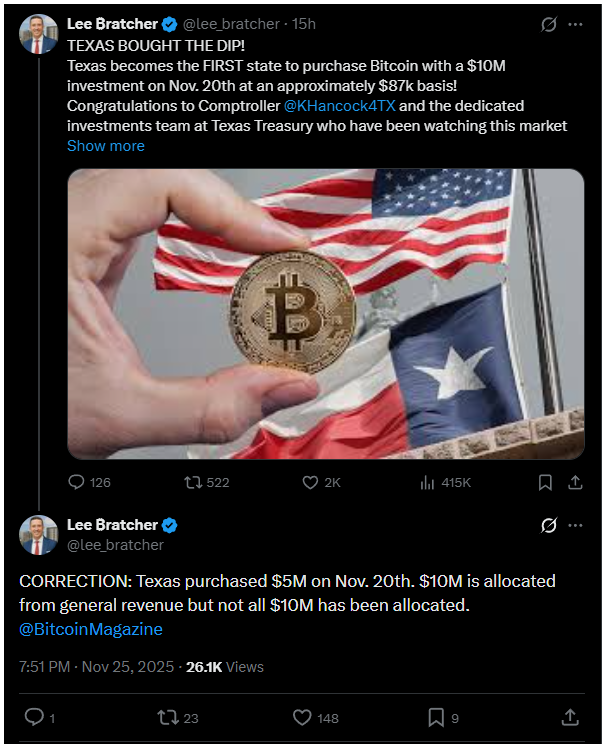The image size is (606, 748).
Task: Open more options menu on first tweet
Action: [x=575, y=24]
